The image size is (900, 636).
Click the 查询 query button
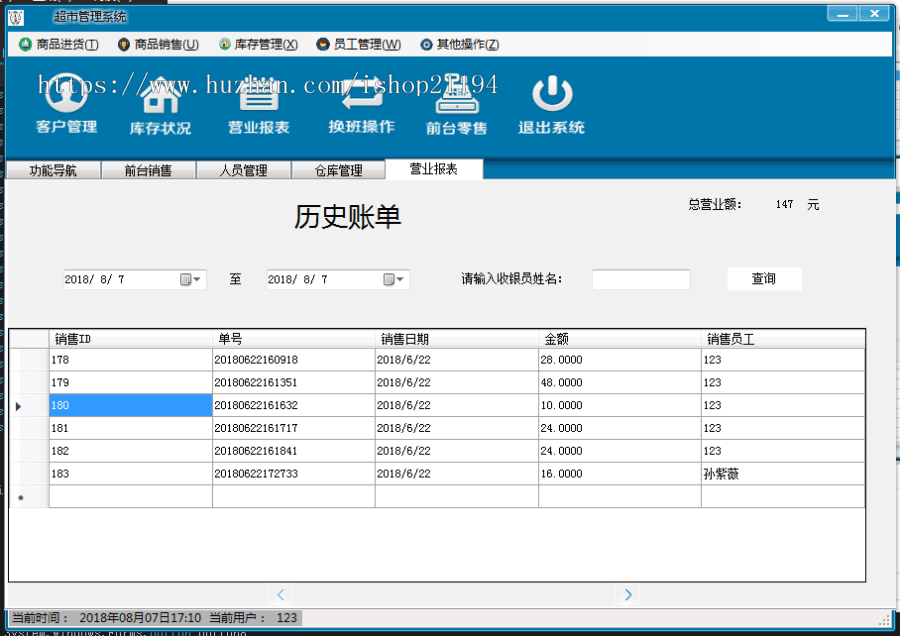click(763, 278)
